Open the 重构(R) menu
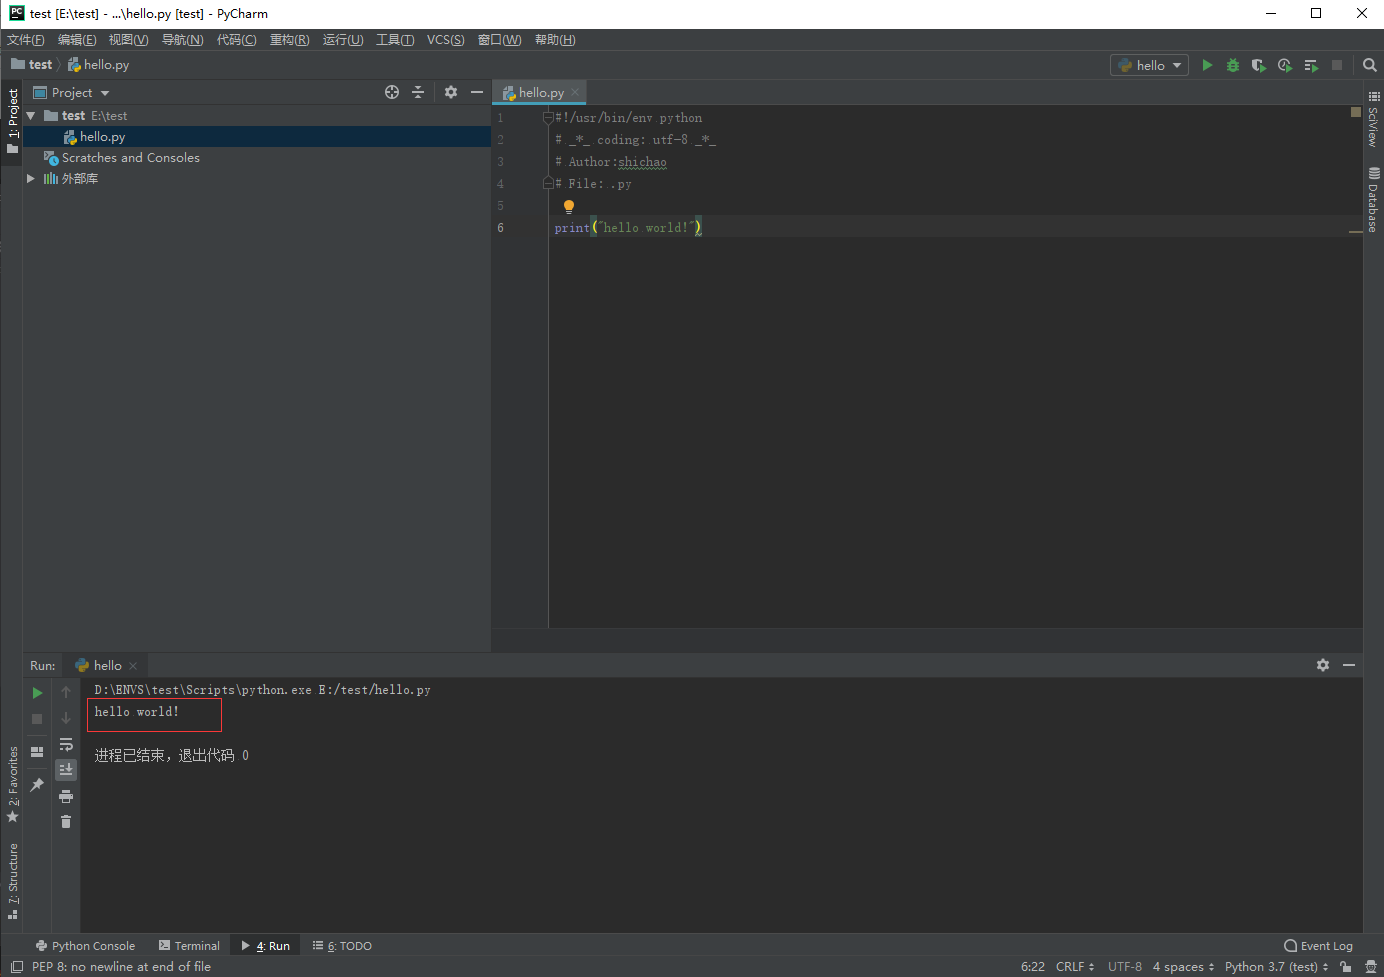 pos(290,40)
